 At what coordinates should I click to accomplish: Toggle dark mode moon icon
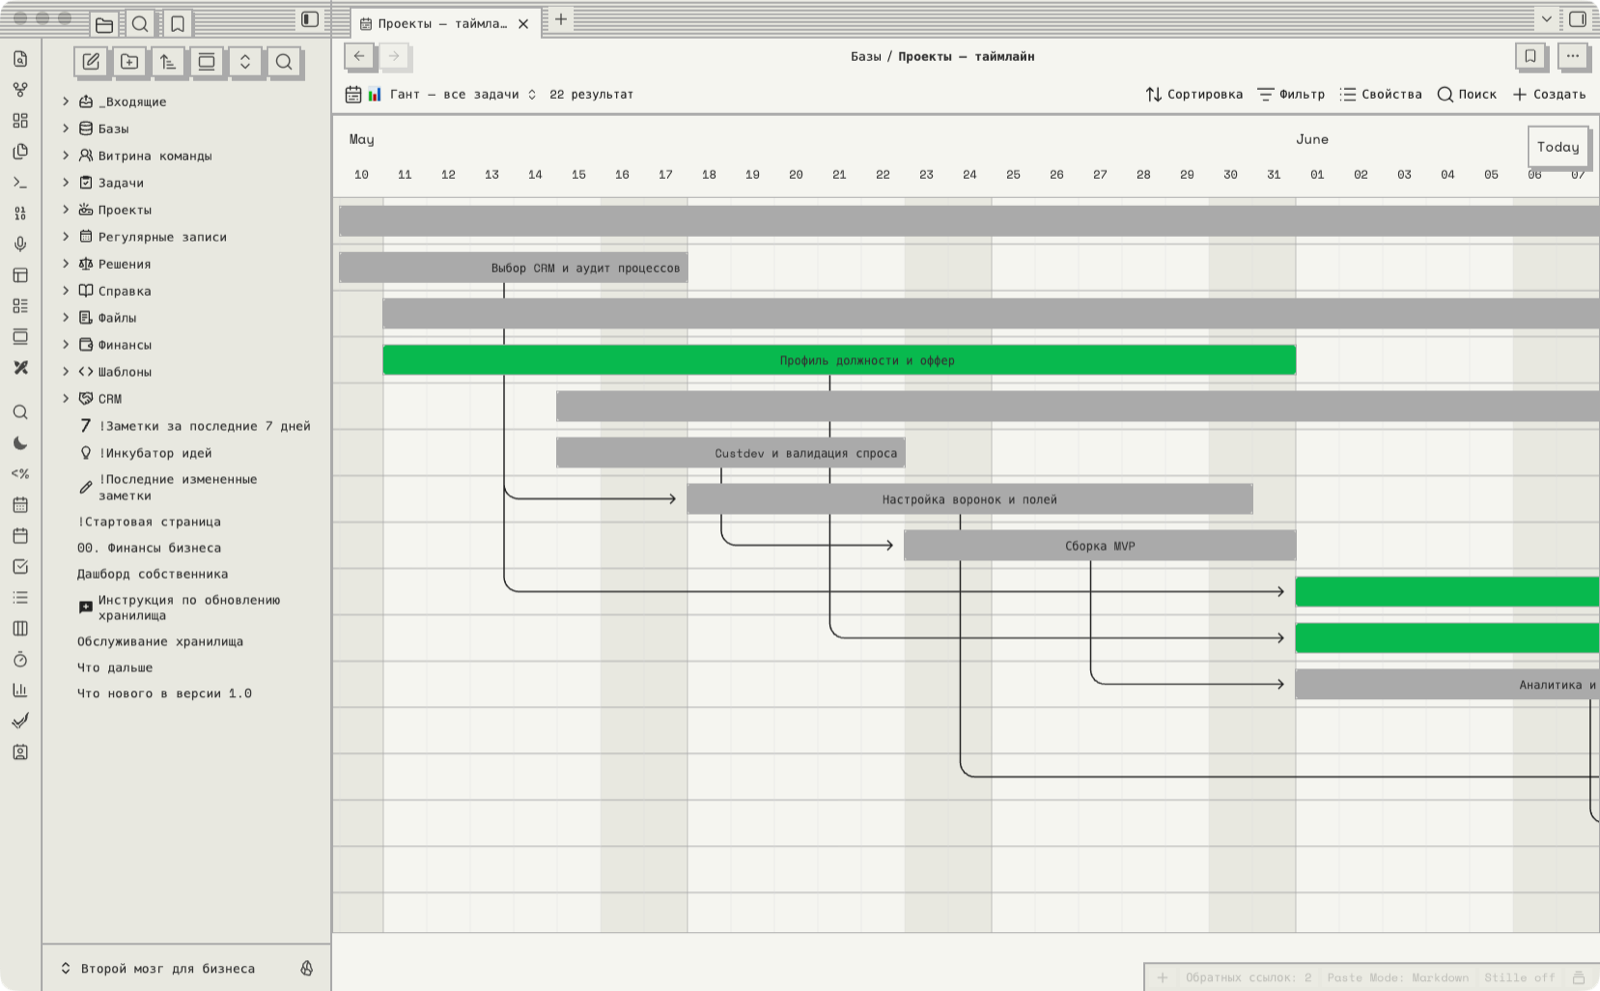pos(20,443)
